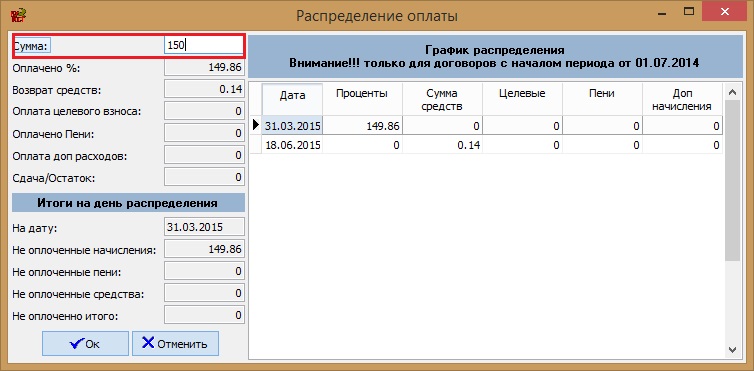Click the Проценты cell of row 18.06.2015
Viewport: 754px width, 371px height.
point(362,145)
